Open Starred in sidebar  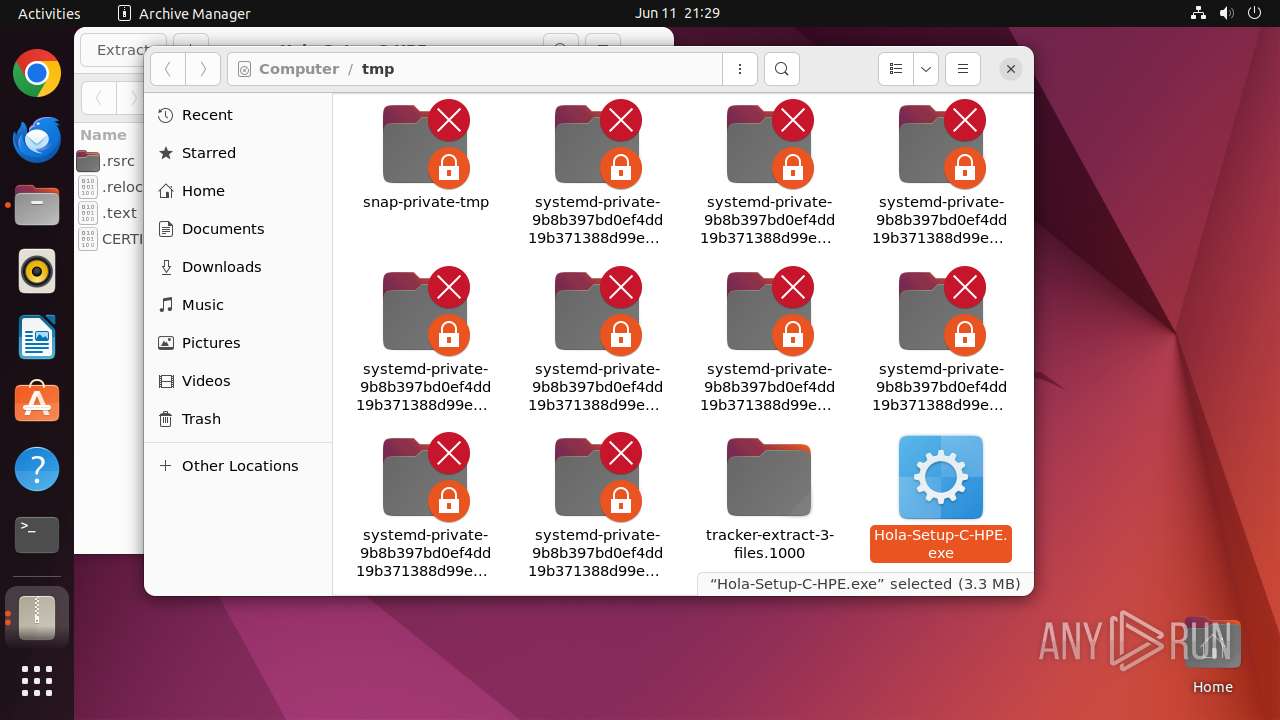[x=238, y=153]
